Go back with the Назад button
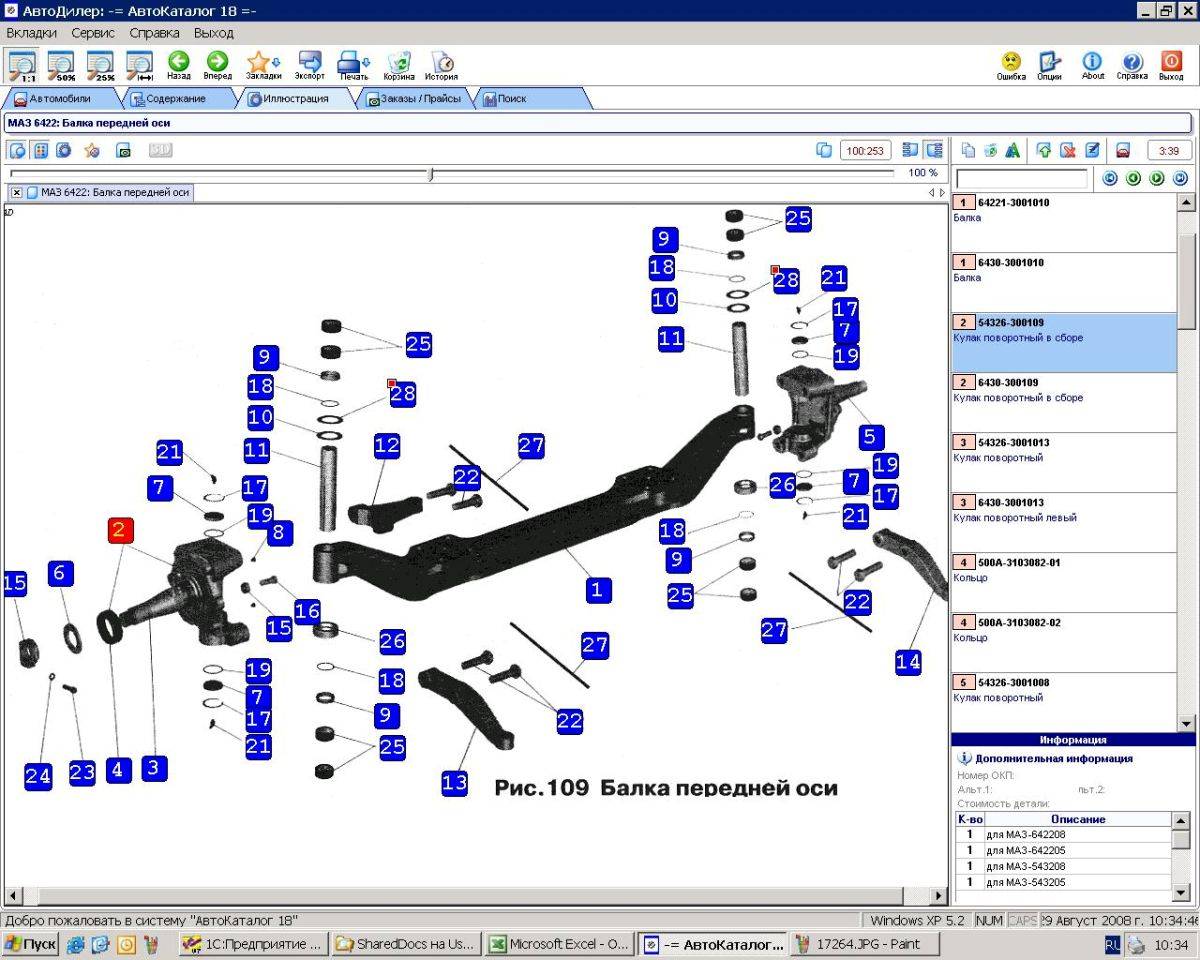This screenshot has width=1200, height=960. click(179, 65)
